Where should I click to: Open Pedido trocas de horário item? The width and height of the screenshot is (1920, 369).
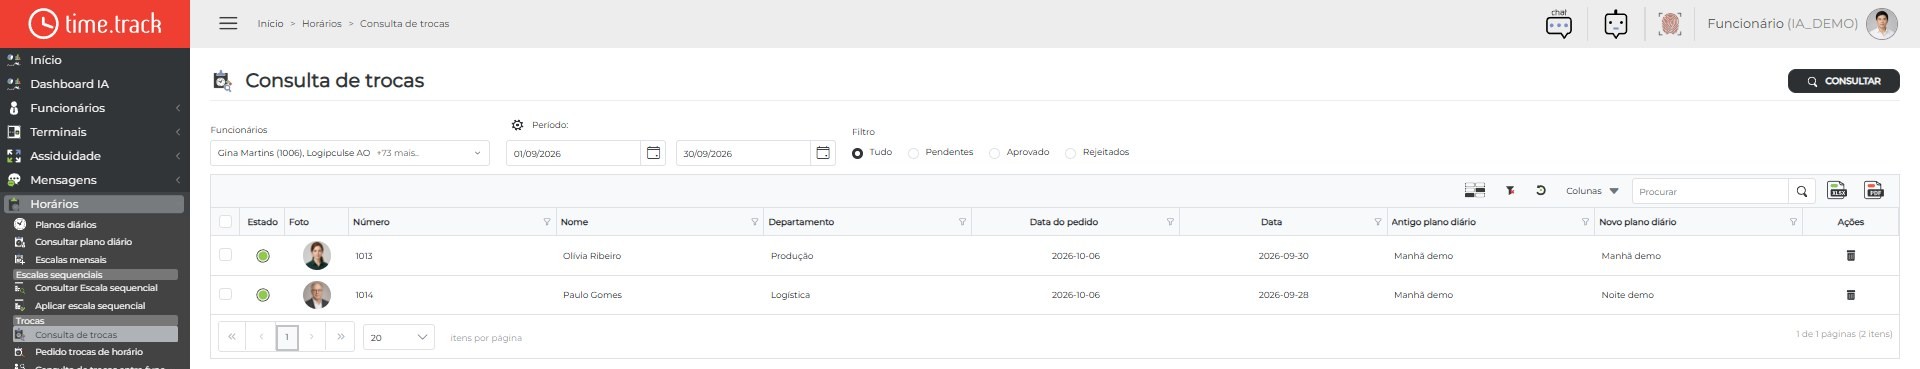(x=89, y=352)
